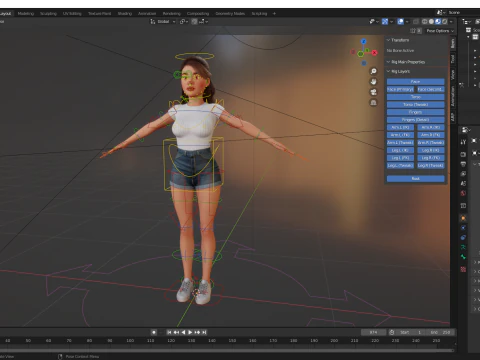Select rendered viewport shading

(x=445, y=22)
